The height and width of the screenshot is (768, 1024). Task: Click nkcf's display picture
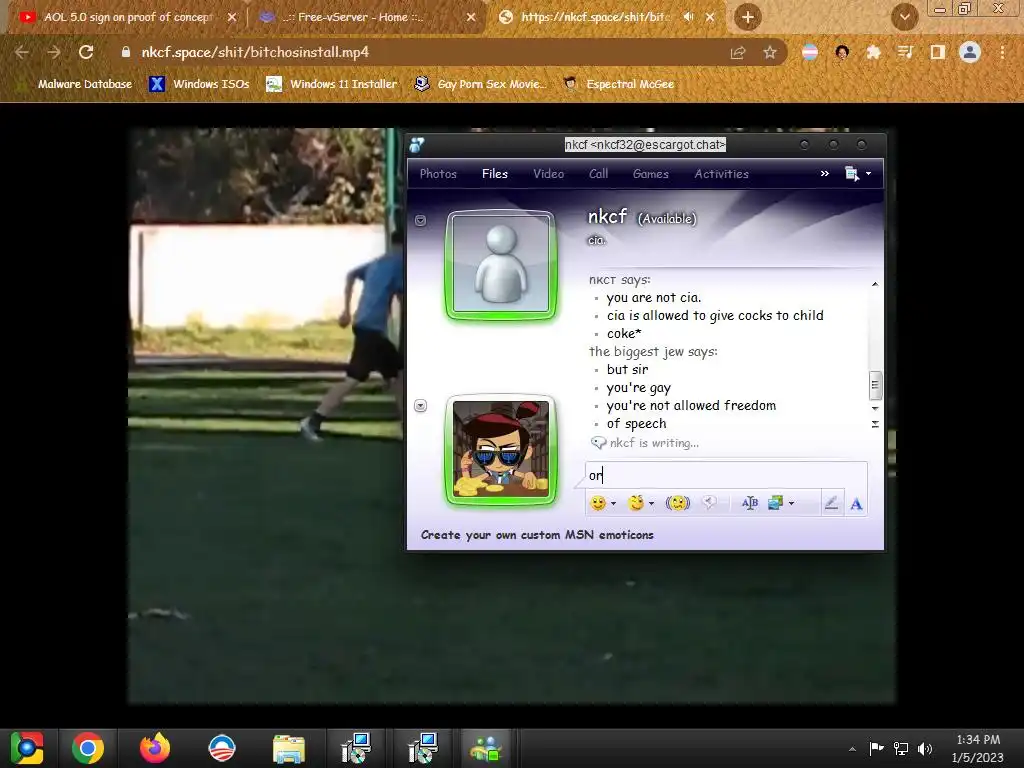click(x=501, y=264)
